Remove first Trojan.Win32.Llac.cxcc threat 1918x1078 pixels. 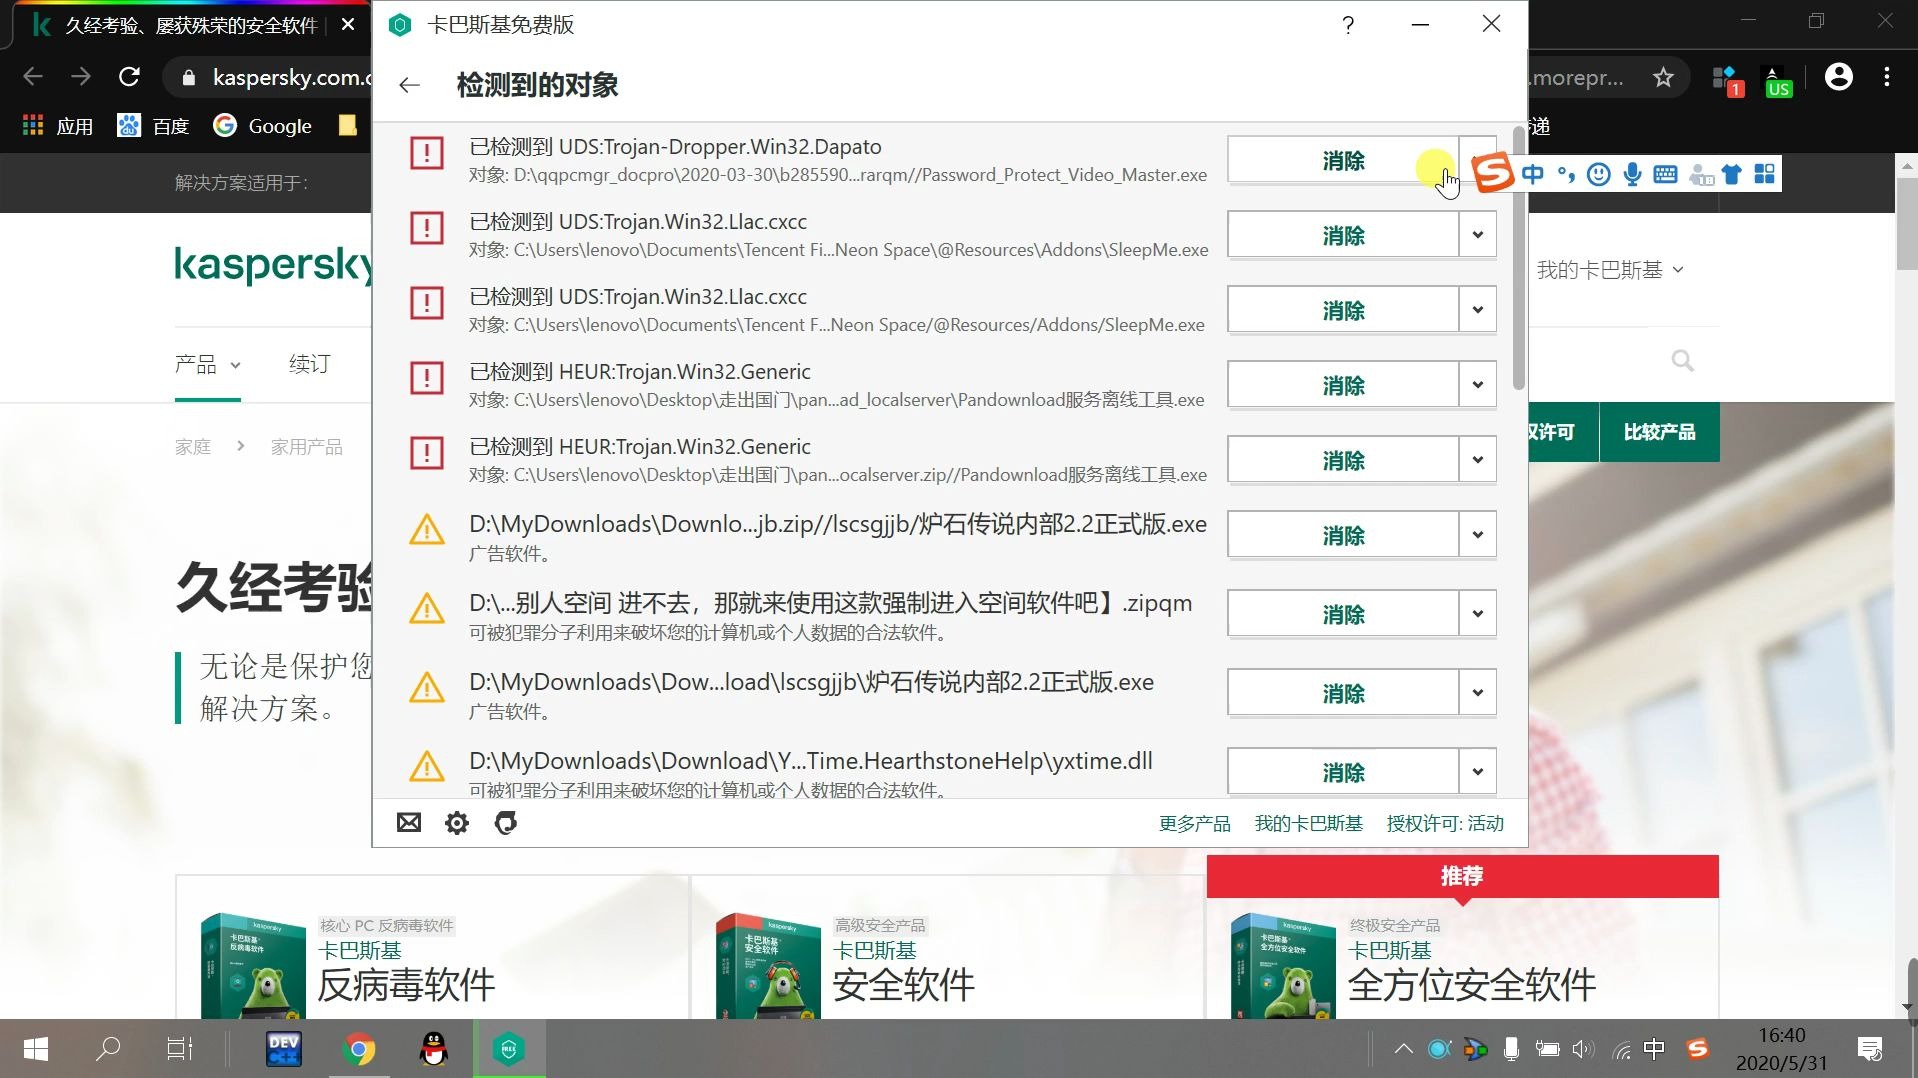[x=1343, y=235]
